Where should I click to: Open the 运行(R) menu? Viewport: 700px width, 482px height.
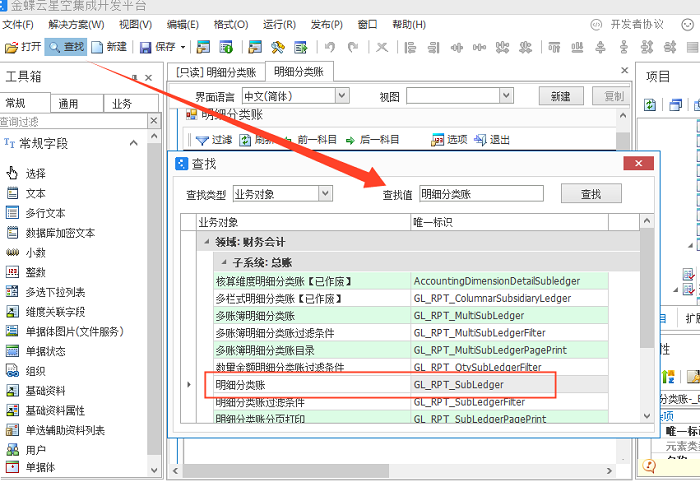[279, 24]
